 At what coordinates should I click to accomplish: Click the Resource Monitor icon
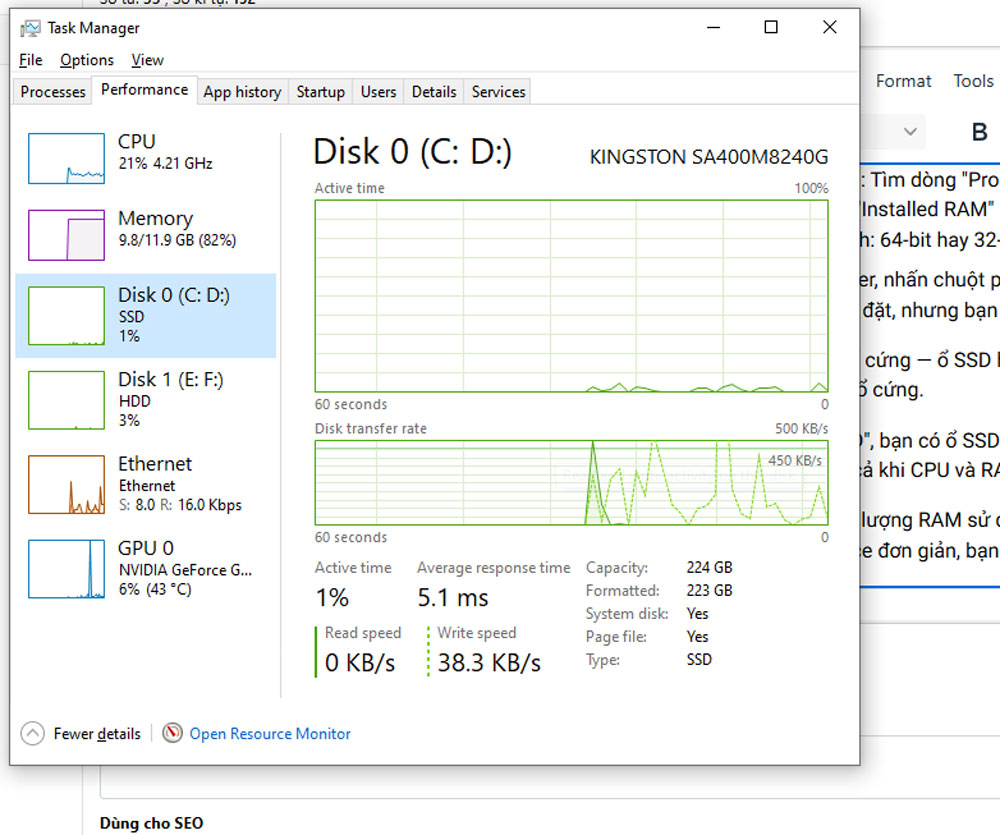[x=173, y=733]
